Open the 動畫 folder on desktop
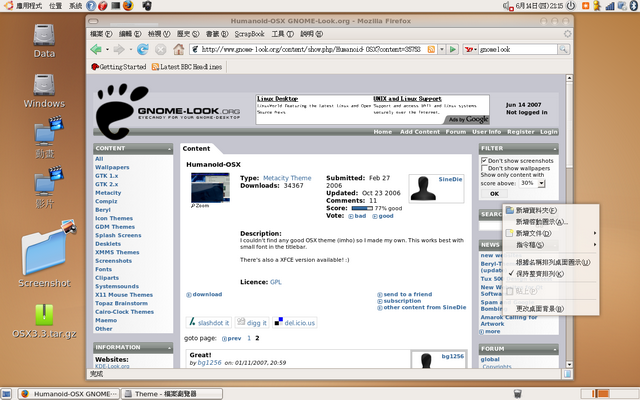640x400 pixels. coord(45,138)
